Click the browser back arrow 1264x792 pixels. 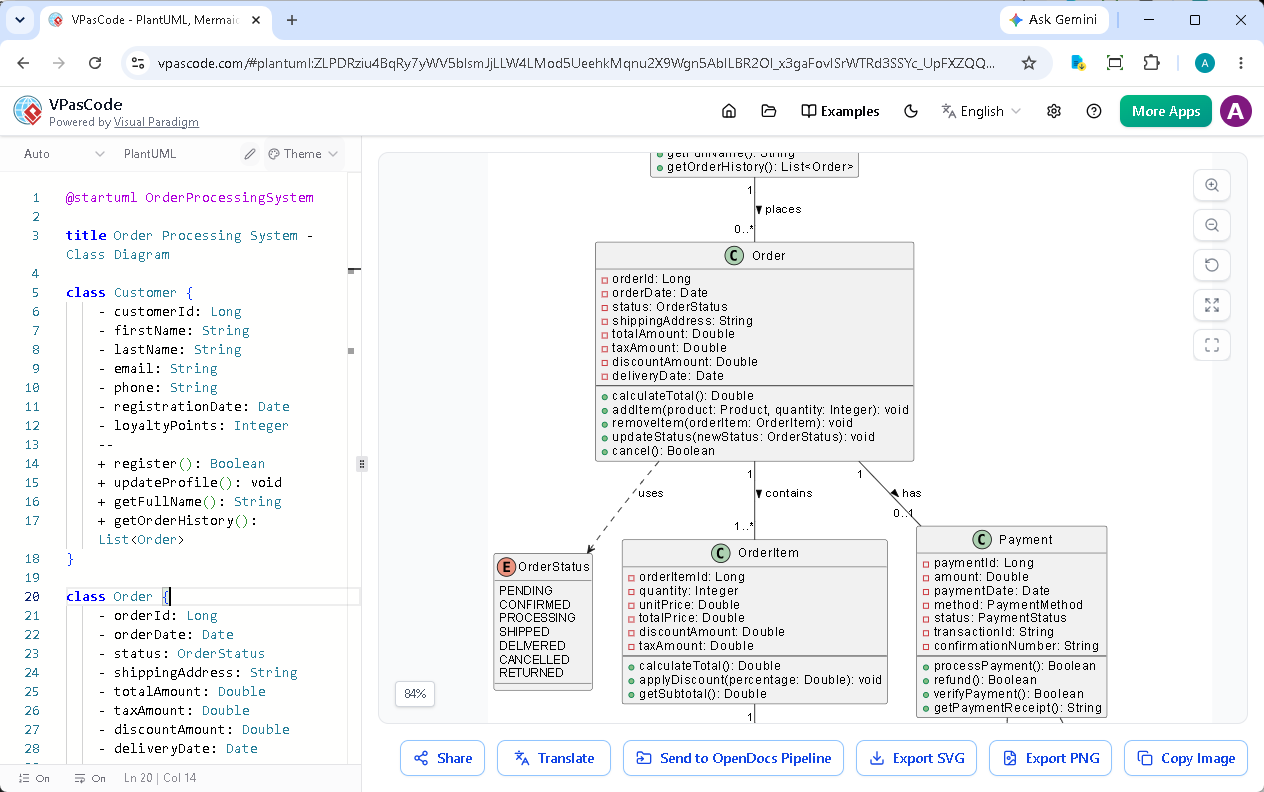(23, 63)
